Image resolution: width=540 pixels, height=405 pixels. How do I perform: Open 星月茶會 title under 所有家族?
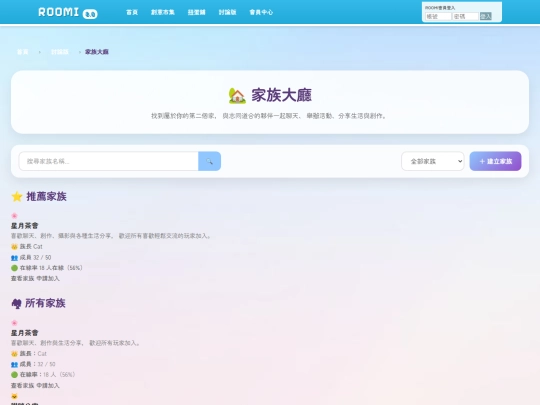pos(24,333)
